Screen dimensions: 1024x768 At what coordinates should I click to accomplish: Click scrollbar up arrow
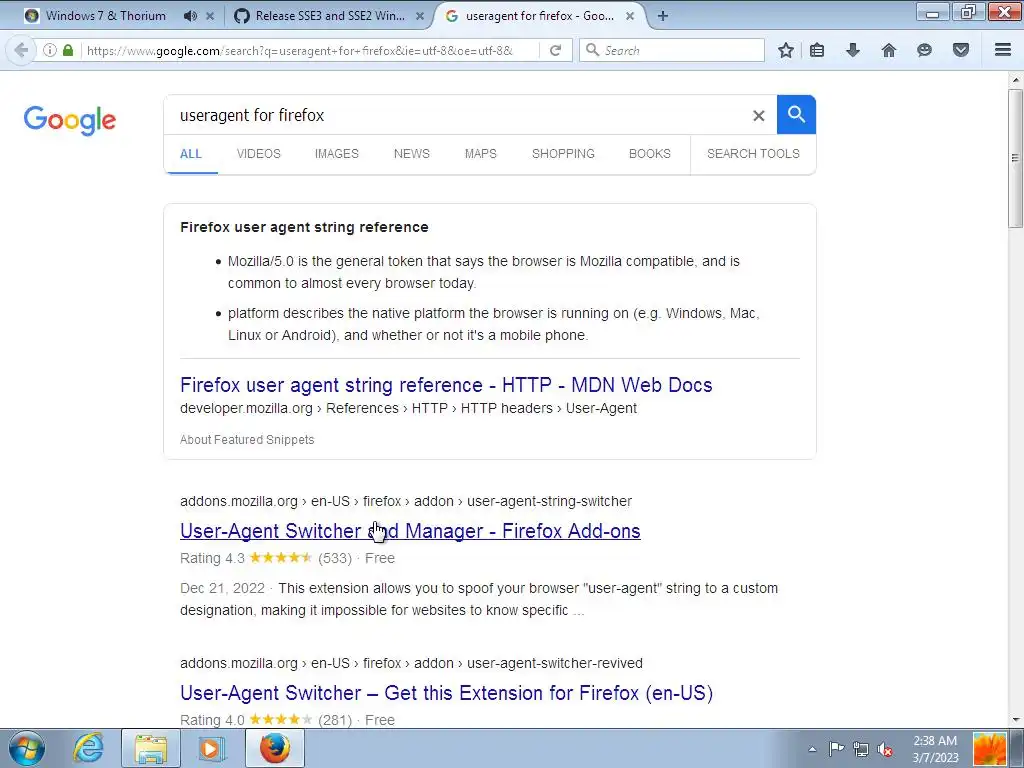(1015, 80)
